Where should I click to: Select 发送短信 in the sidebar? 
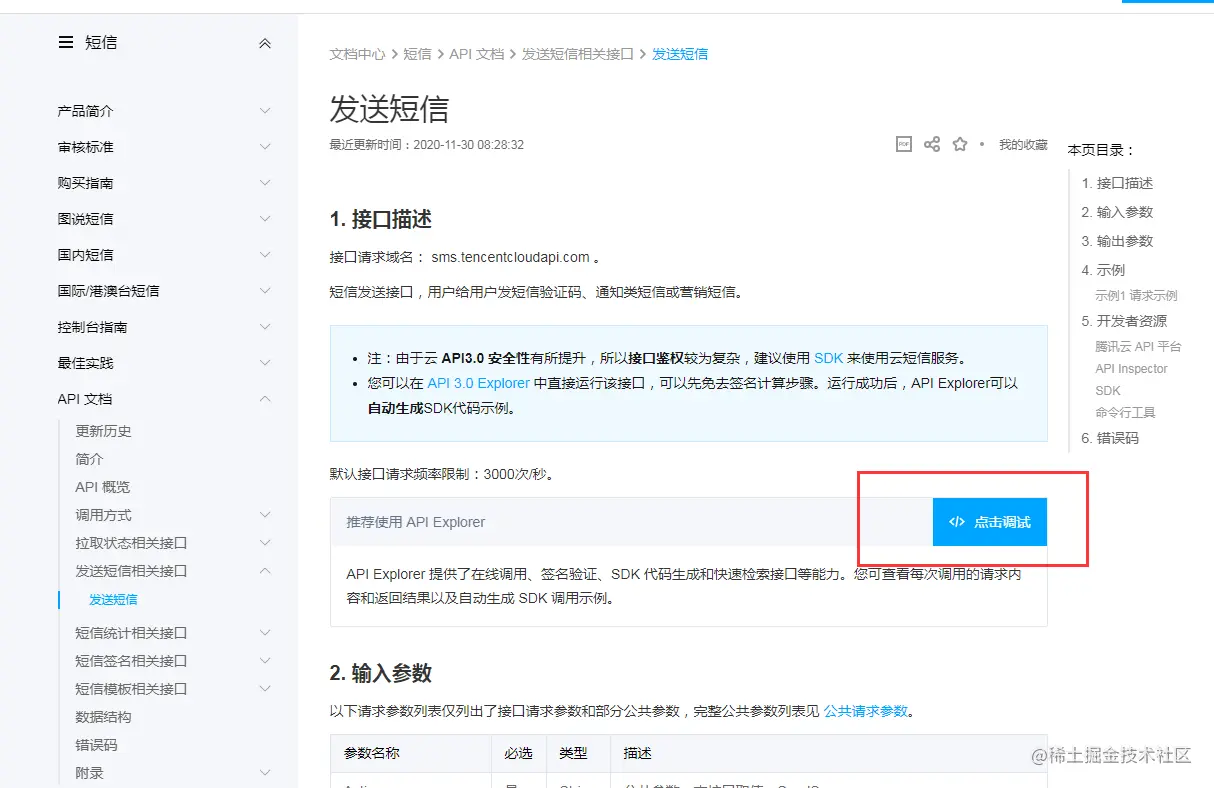coord(113,599)
